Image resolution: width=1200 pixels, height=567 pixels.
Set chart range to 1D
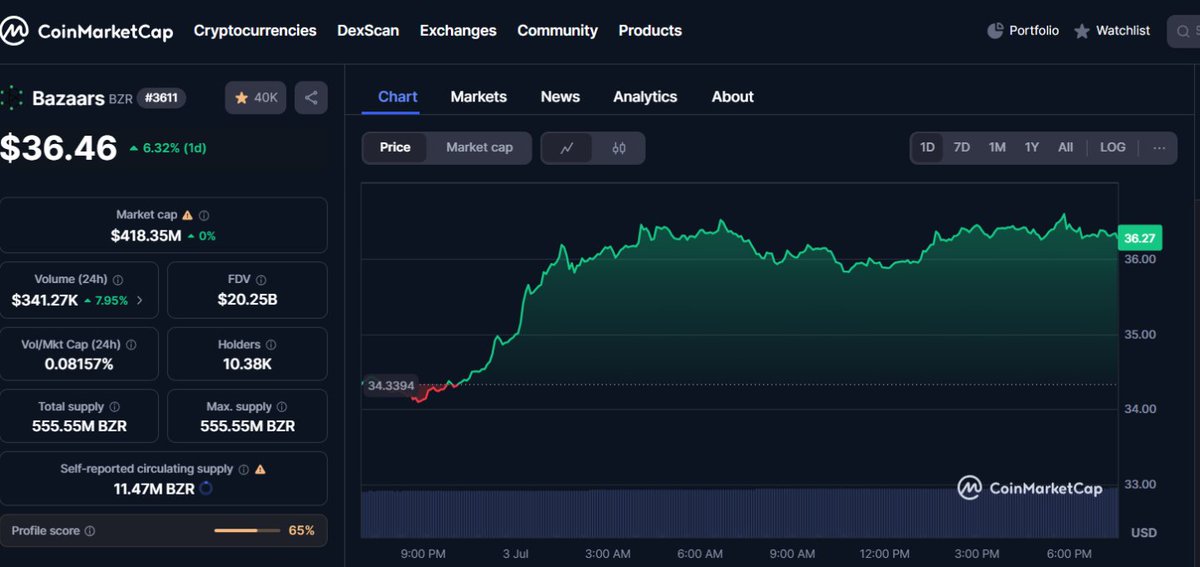(927, 147)
